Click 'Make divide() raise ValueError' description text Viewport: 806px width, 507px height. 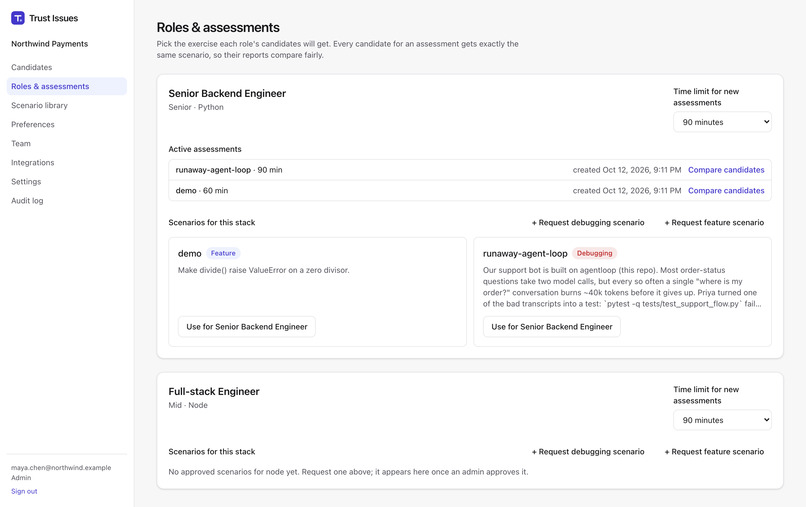(264, 270)
